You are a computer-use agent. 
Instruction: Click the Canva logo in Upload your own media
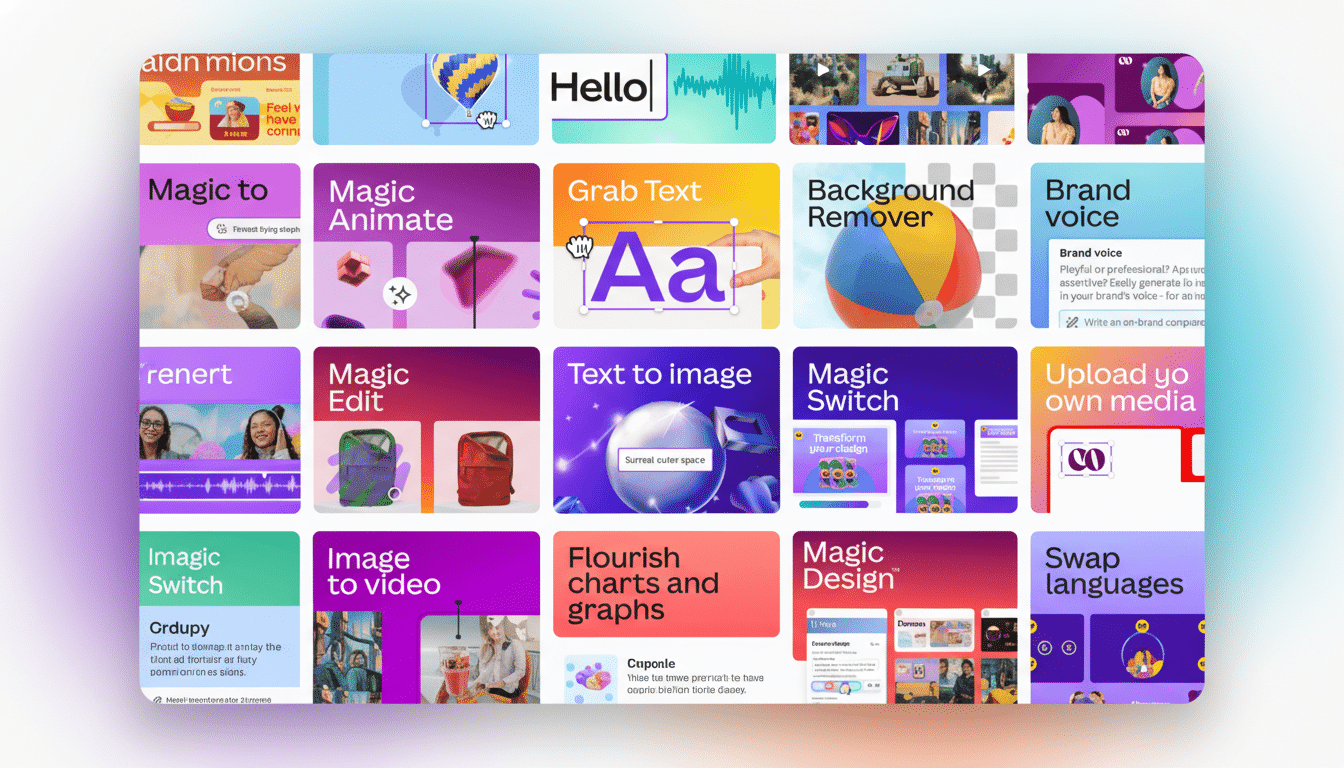point(1086,458)
